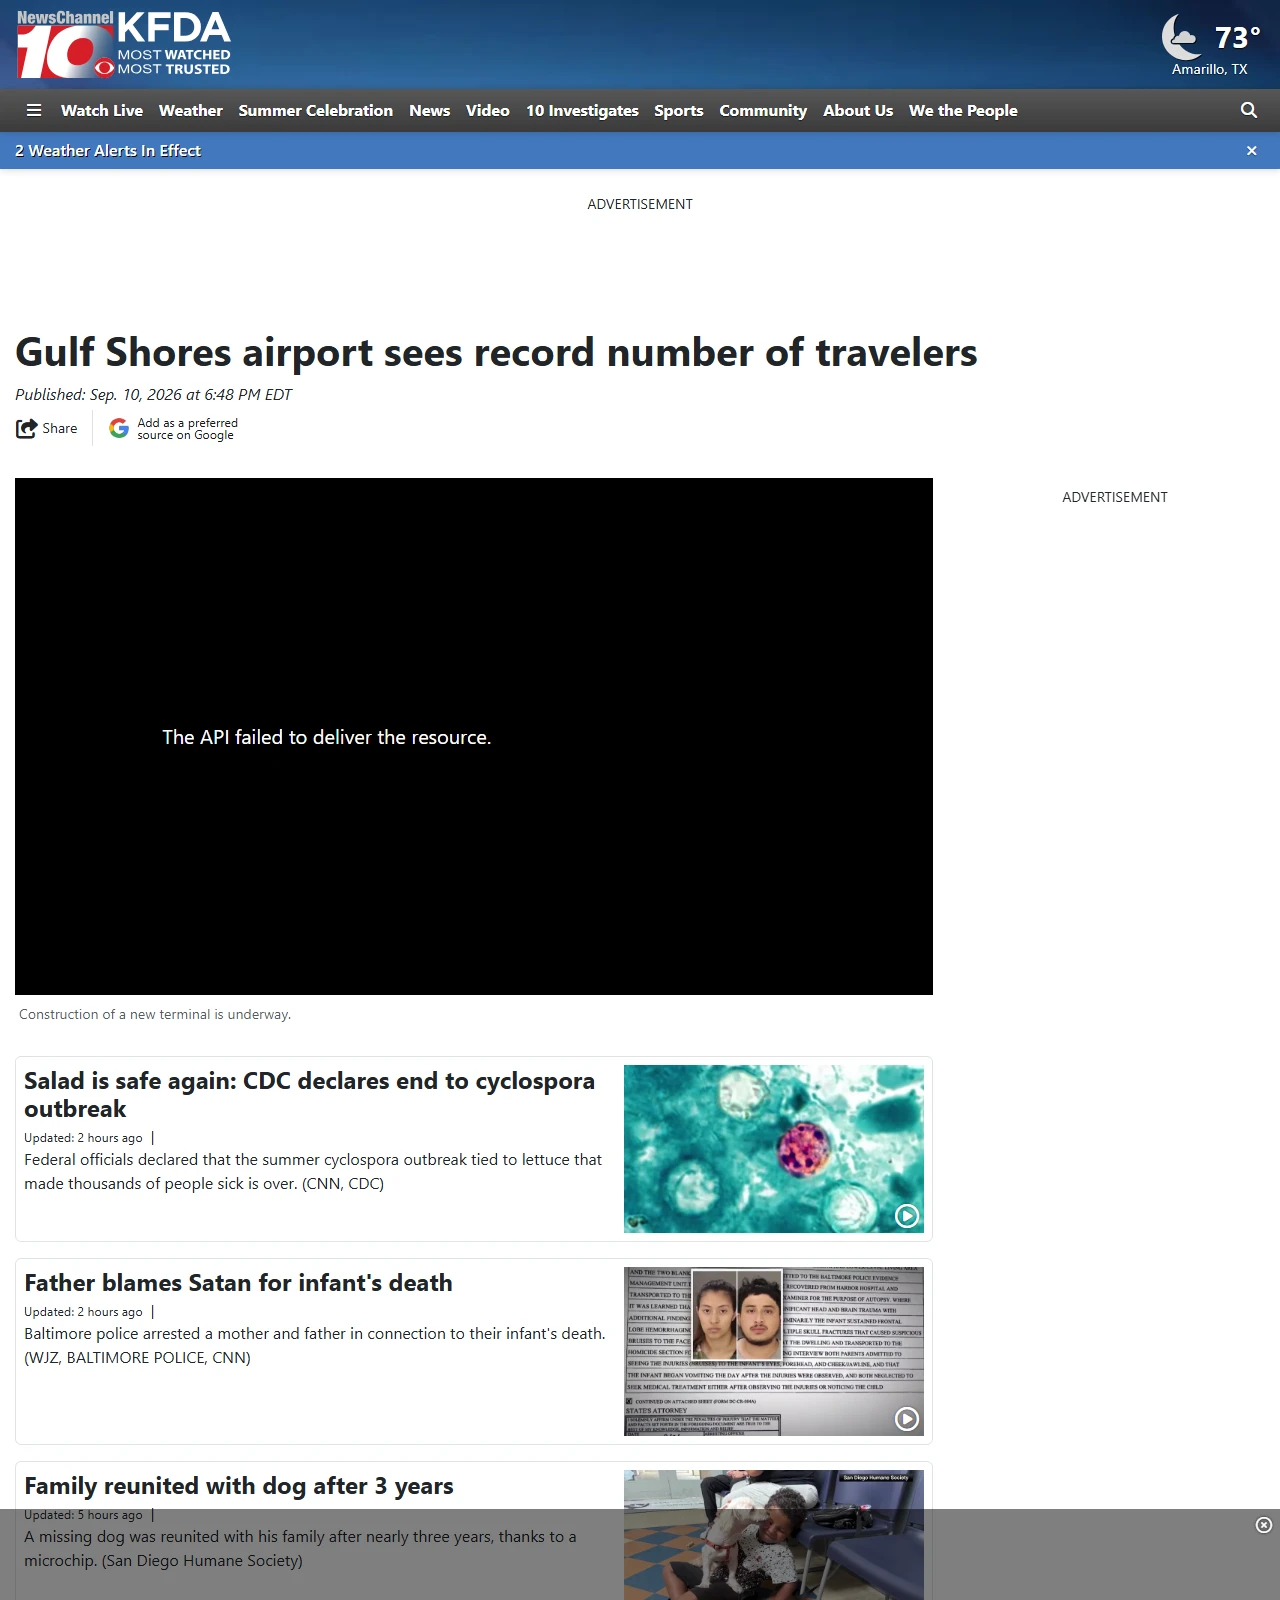The image size is (1280, 1600).
Task: Open the moon weather icon for Amarillo
Action: point(1182,38)
